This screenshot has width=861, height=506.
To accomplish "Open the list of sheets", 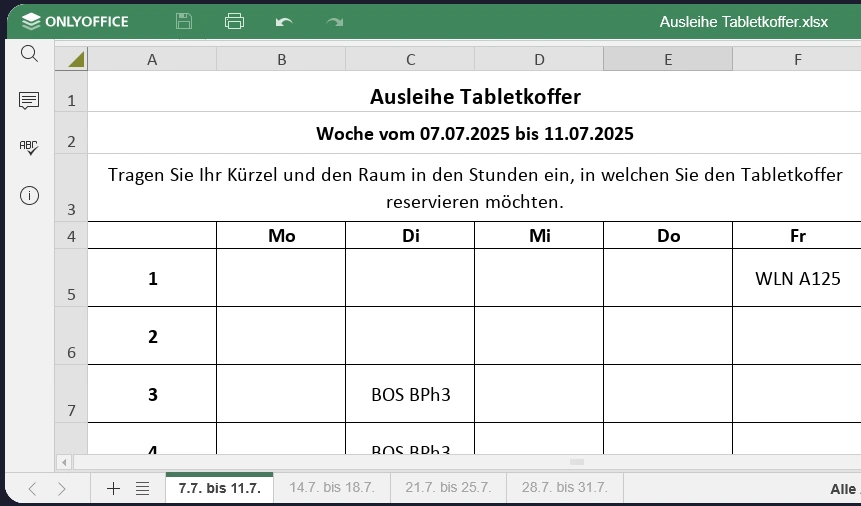I will click(143, 488).
